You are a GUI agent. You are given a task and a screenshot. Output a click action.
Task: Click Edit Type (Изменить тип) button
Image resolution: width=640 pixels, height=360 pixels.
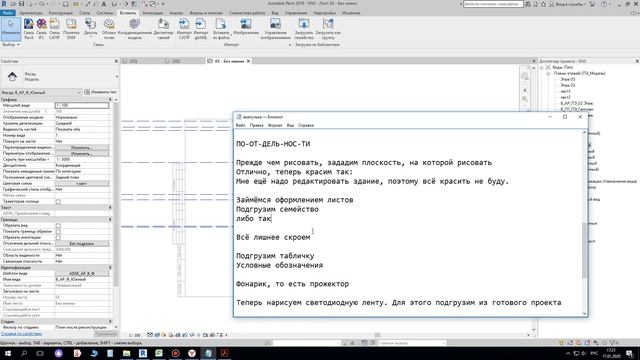[x=100, y=92]
